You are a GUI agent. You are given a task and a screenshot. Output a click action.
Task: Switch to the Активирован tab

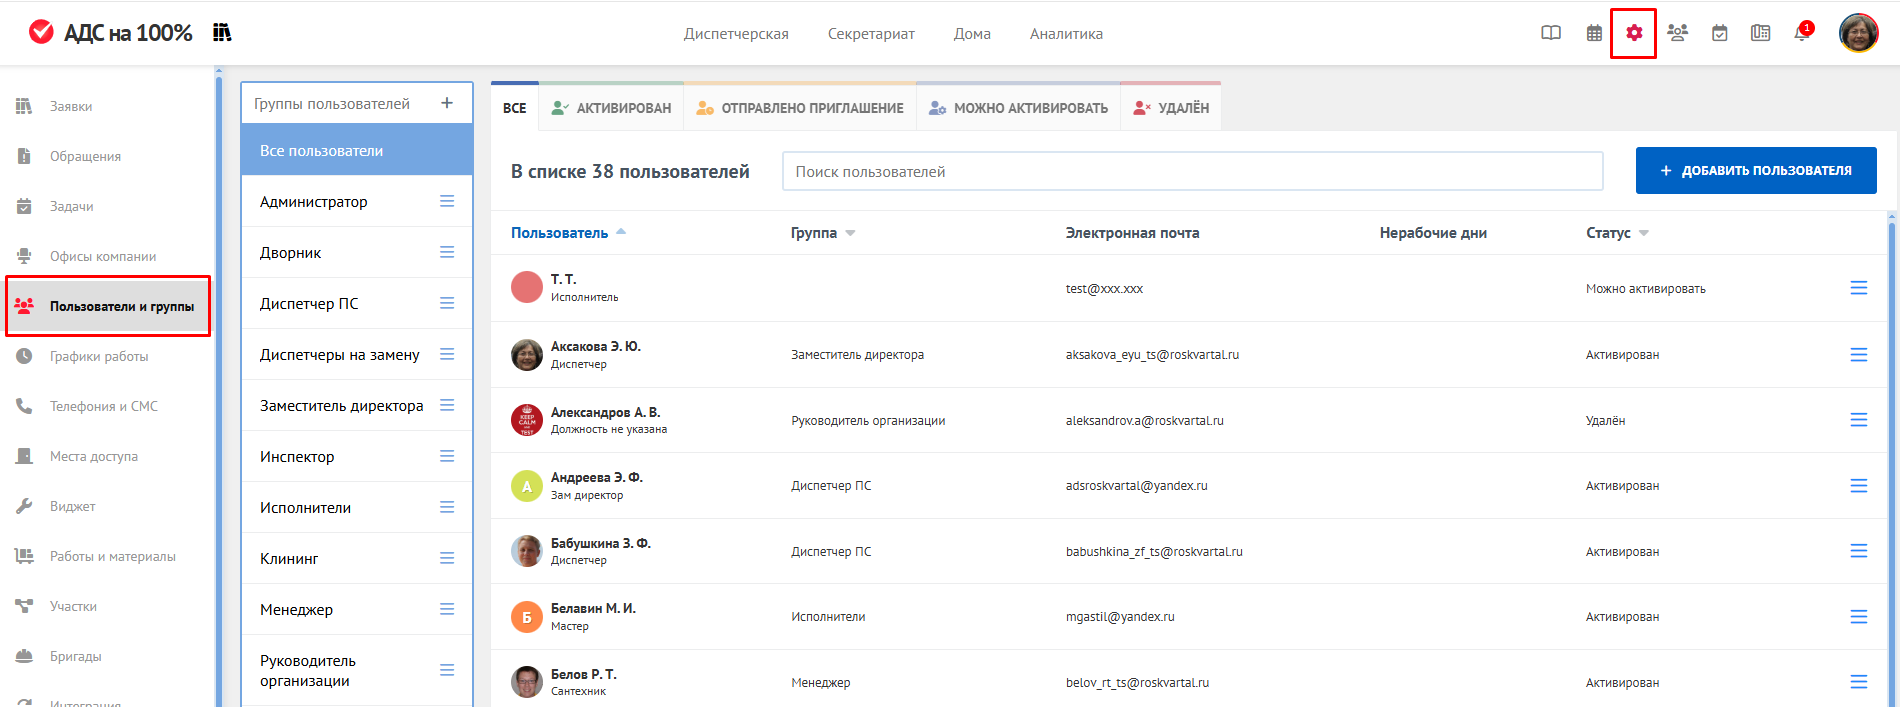611,108
